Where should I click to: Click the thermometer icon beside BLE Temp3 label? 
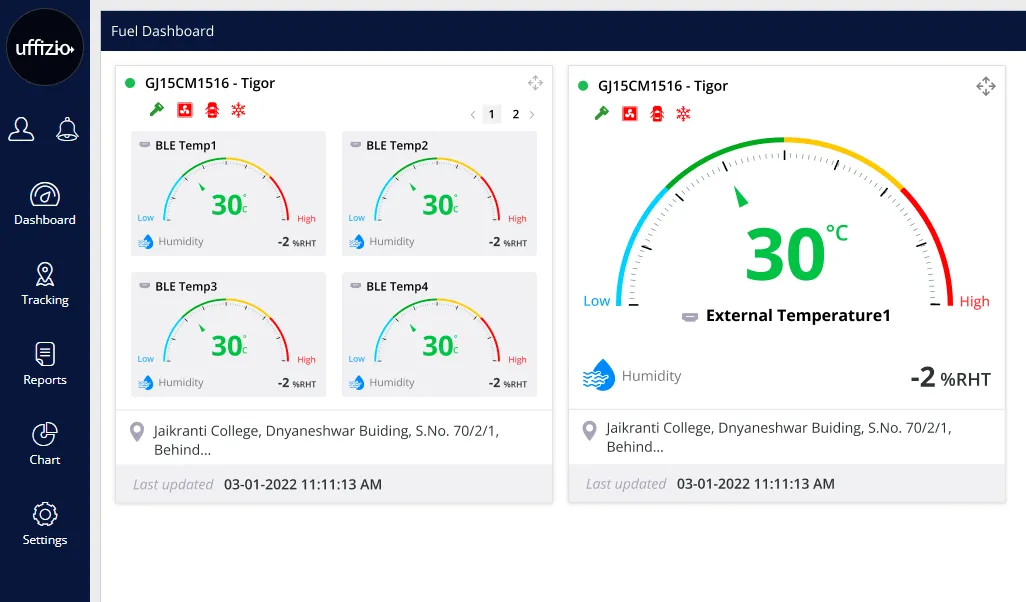click(x=146, y=285)
